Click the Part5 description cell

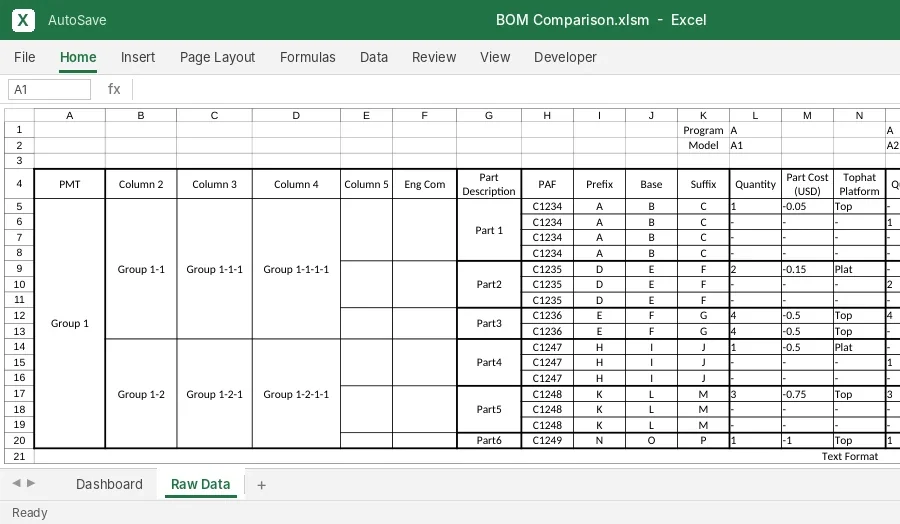pos(489,409)
